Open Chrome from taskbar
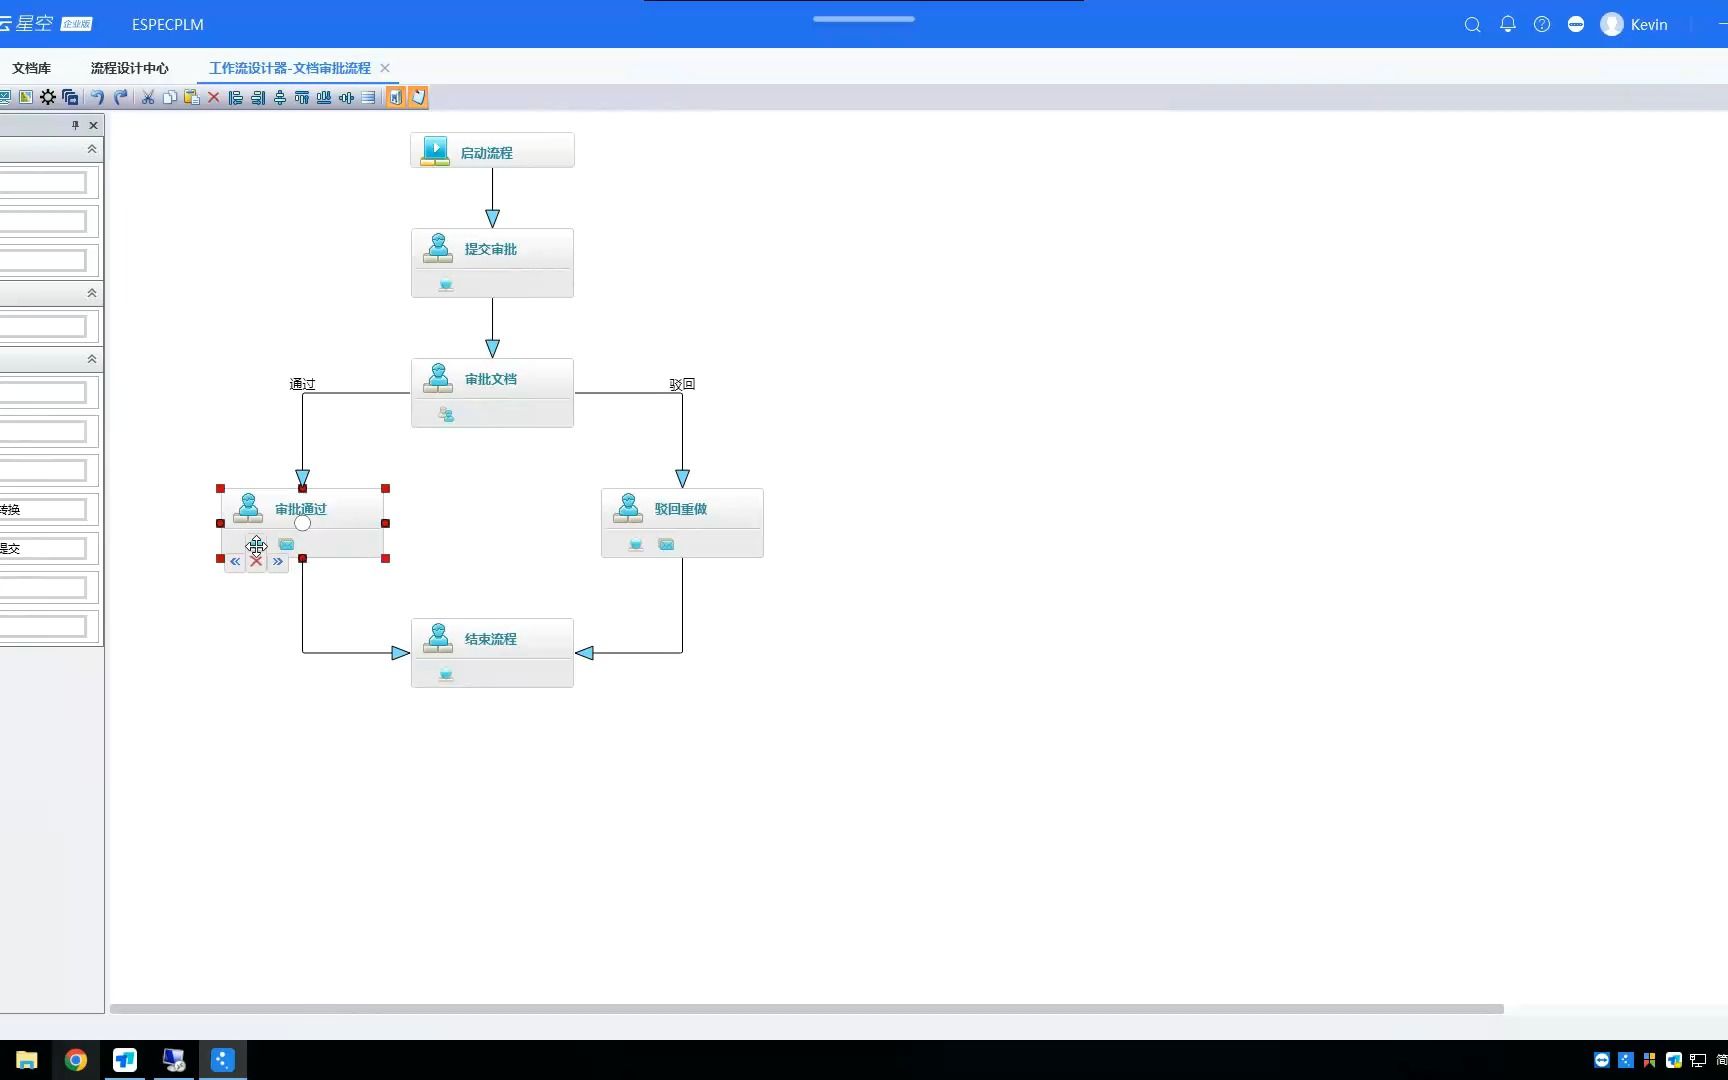The width and height of the screenshot is (1728, 1080). coord(76,1060)
